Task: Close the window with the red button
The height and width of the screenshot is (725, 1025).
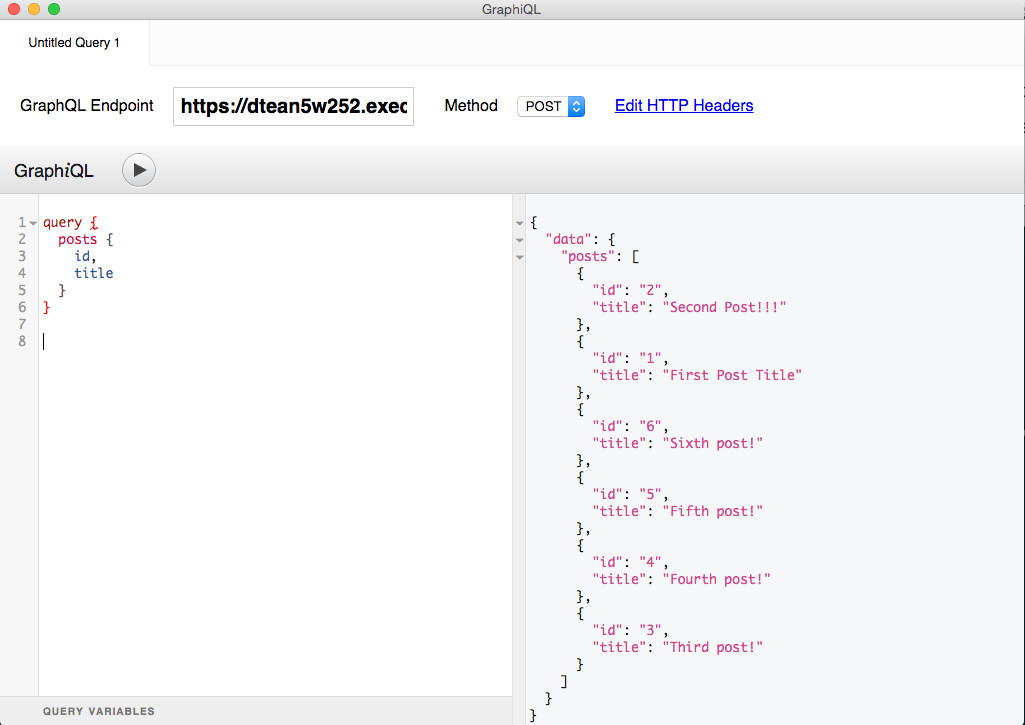Action: tap(14, 9)
